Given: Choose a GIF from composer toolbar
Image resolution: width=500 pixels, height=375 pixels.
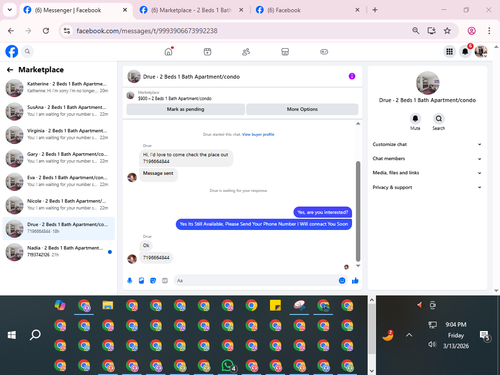Looking at the screenshot, I should pyautogui.click(x=165, y=281).
